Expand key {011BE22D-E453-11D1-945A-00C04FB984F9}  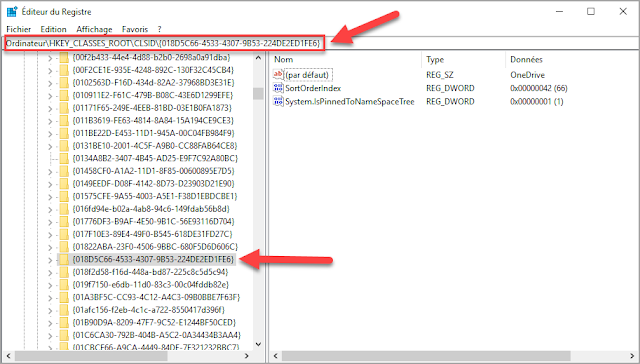pyautogui.click(x=50, y=134)
